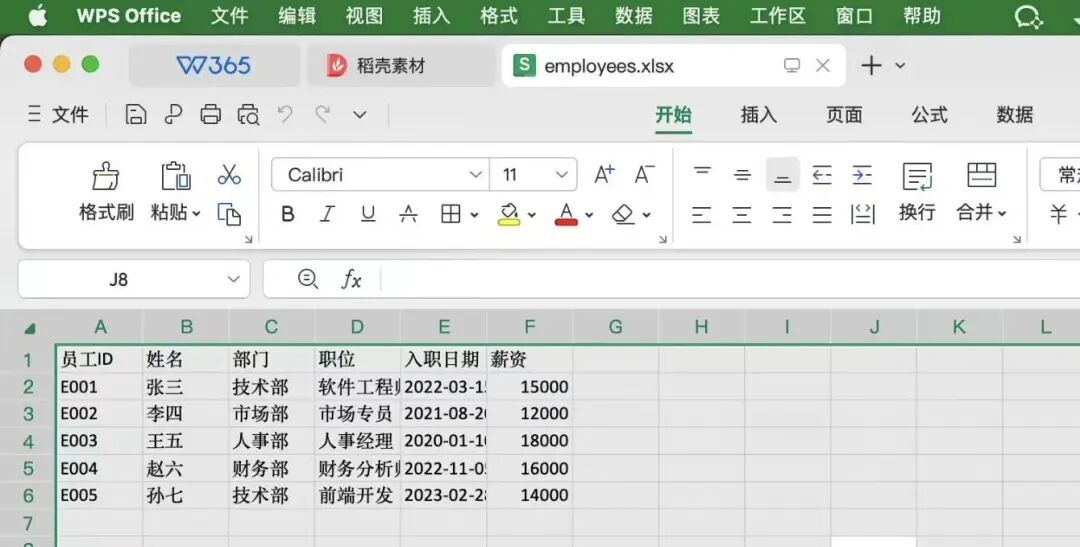The width and height of the screenshot is (1080, 547).
Task: Click the Distributed alignment icon
Action: [x=862, y=215]
